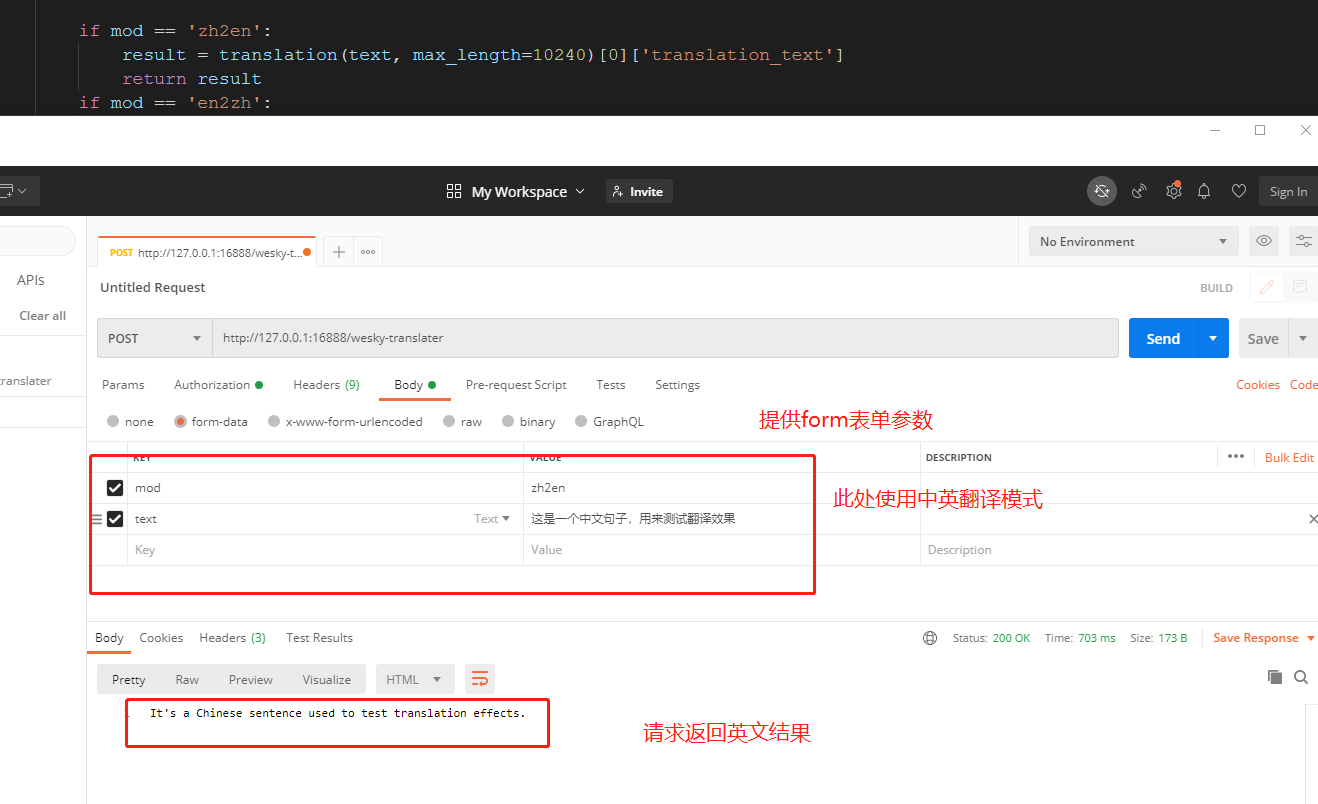Open the Send button dropdown arrow
Screen dimensions: 1318x804
[x=1213, y=338]
